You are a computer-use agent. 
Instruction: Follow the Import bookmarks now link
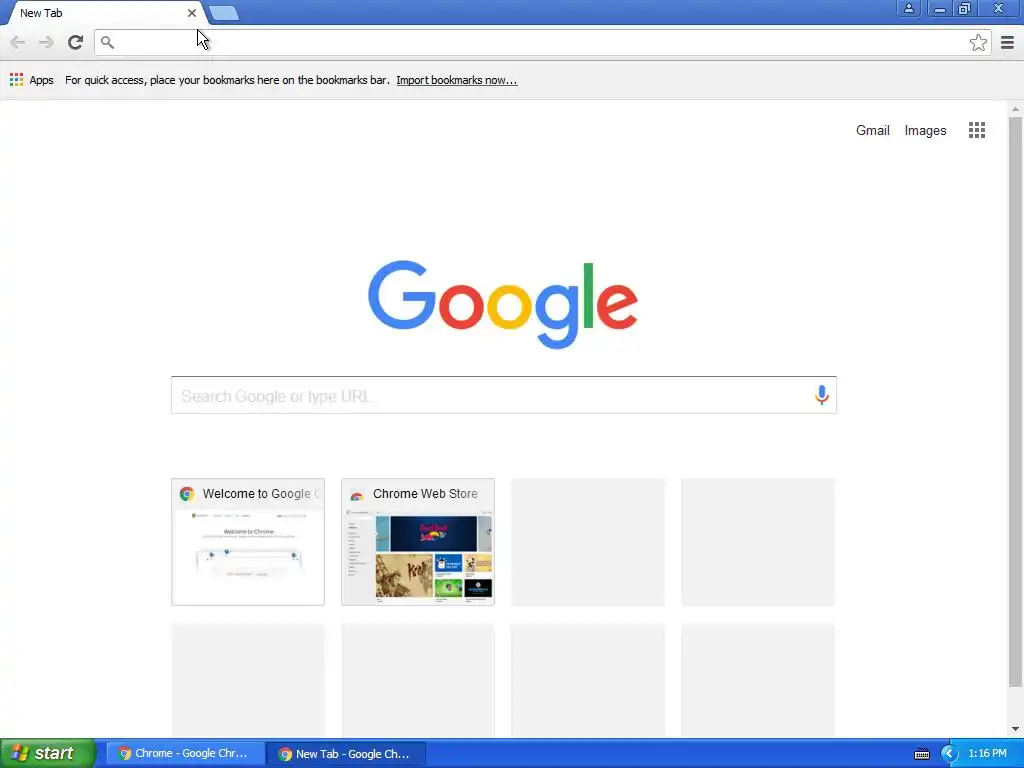(x=456, y=80)
